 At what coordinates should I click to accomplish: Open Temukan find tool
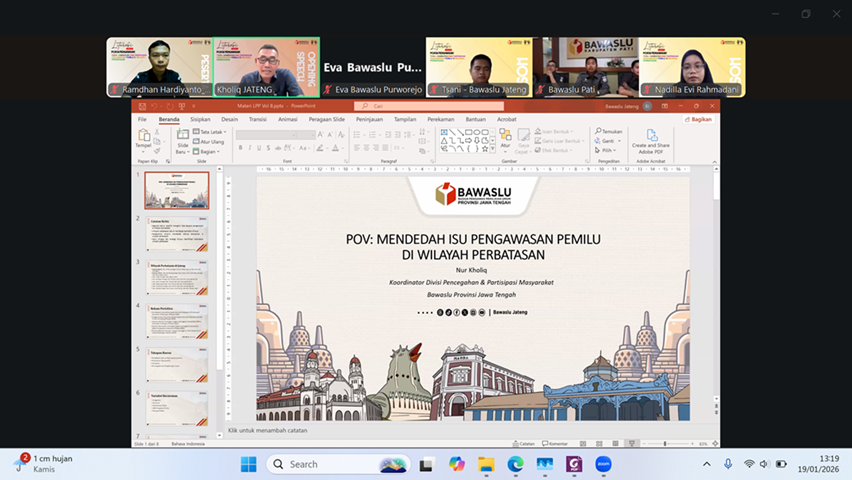[x=611, y=131]
